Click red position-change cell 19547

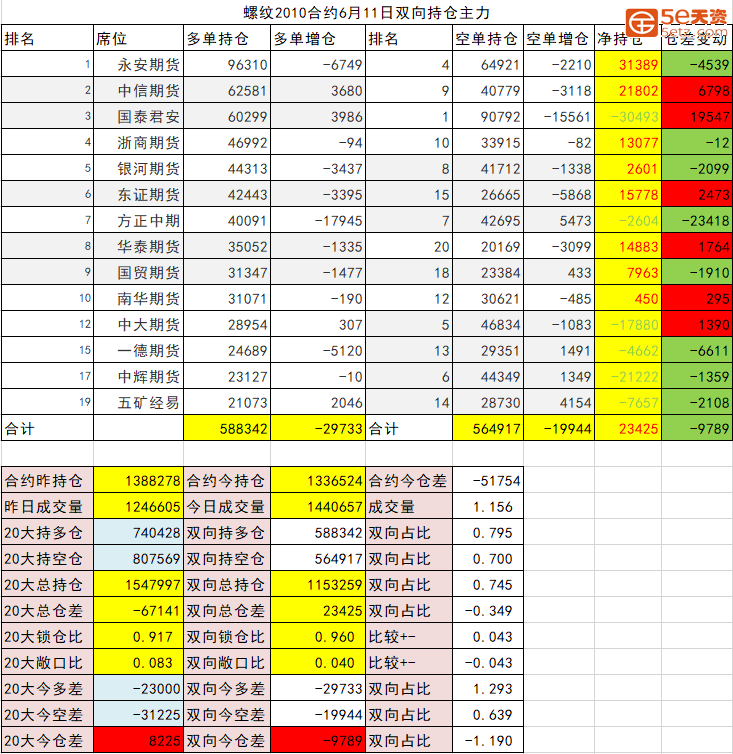point(697,116)
